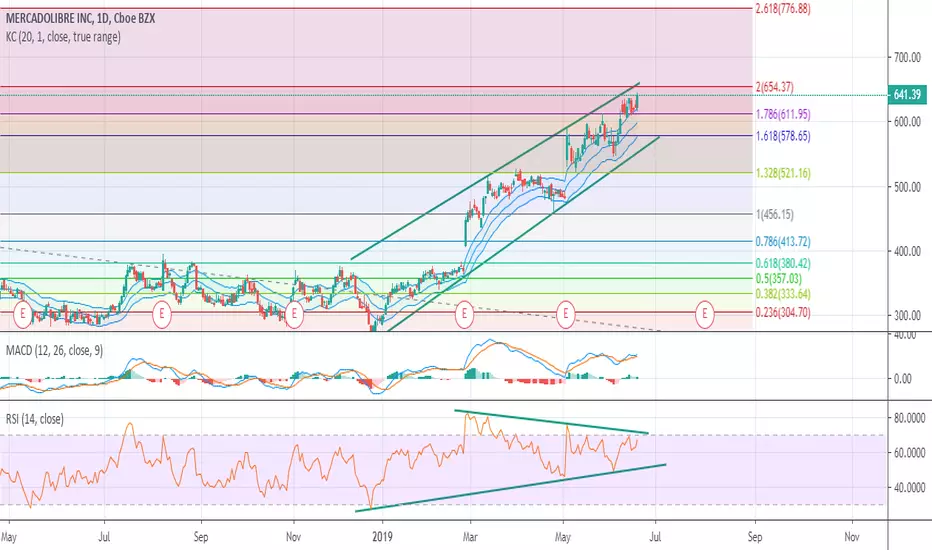
Task: Click the 600.00 price axis label
Action: pos(907,122)
